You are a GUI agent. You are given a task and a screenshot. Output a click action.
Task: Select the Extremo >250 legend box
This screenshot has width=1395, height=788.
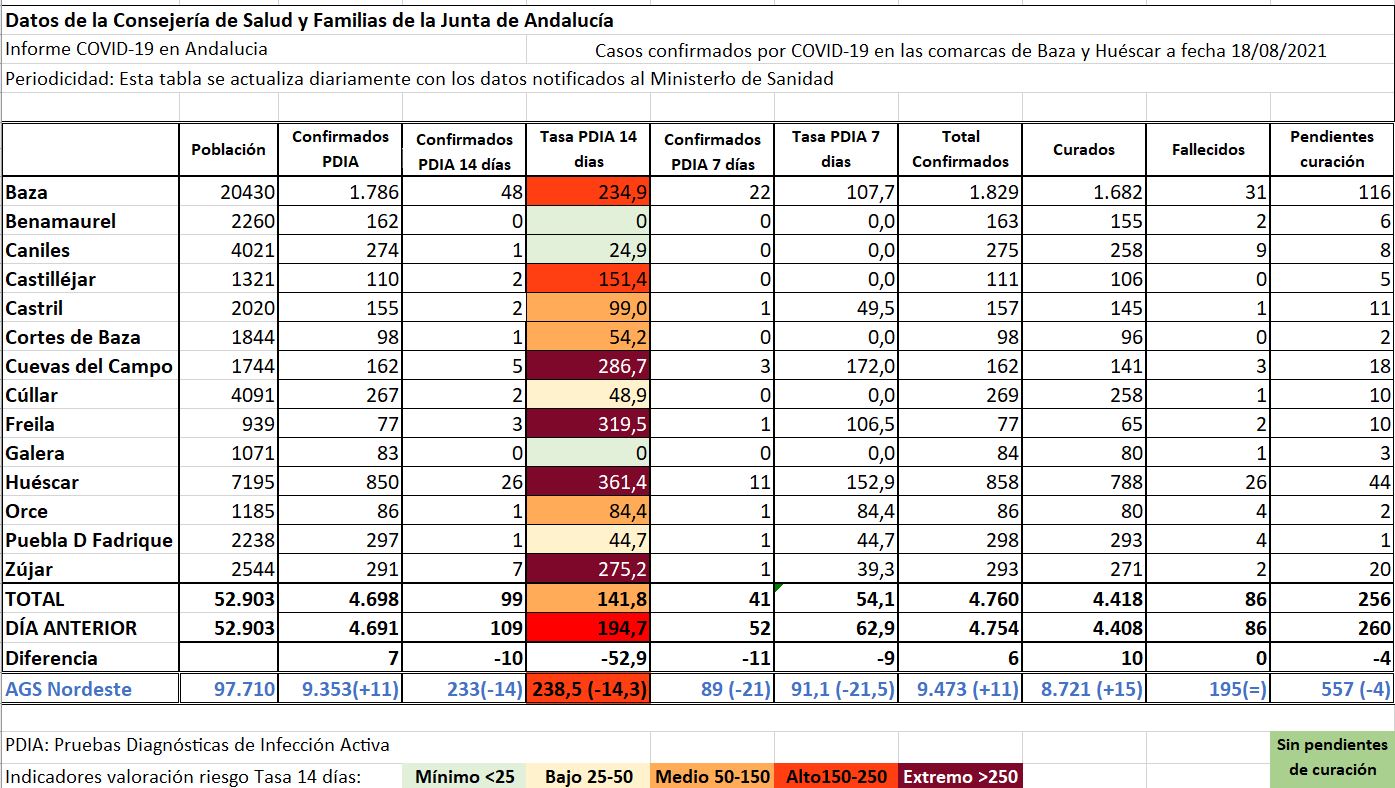point(960,776)
